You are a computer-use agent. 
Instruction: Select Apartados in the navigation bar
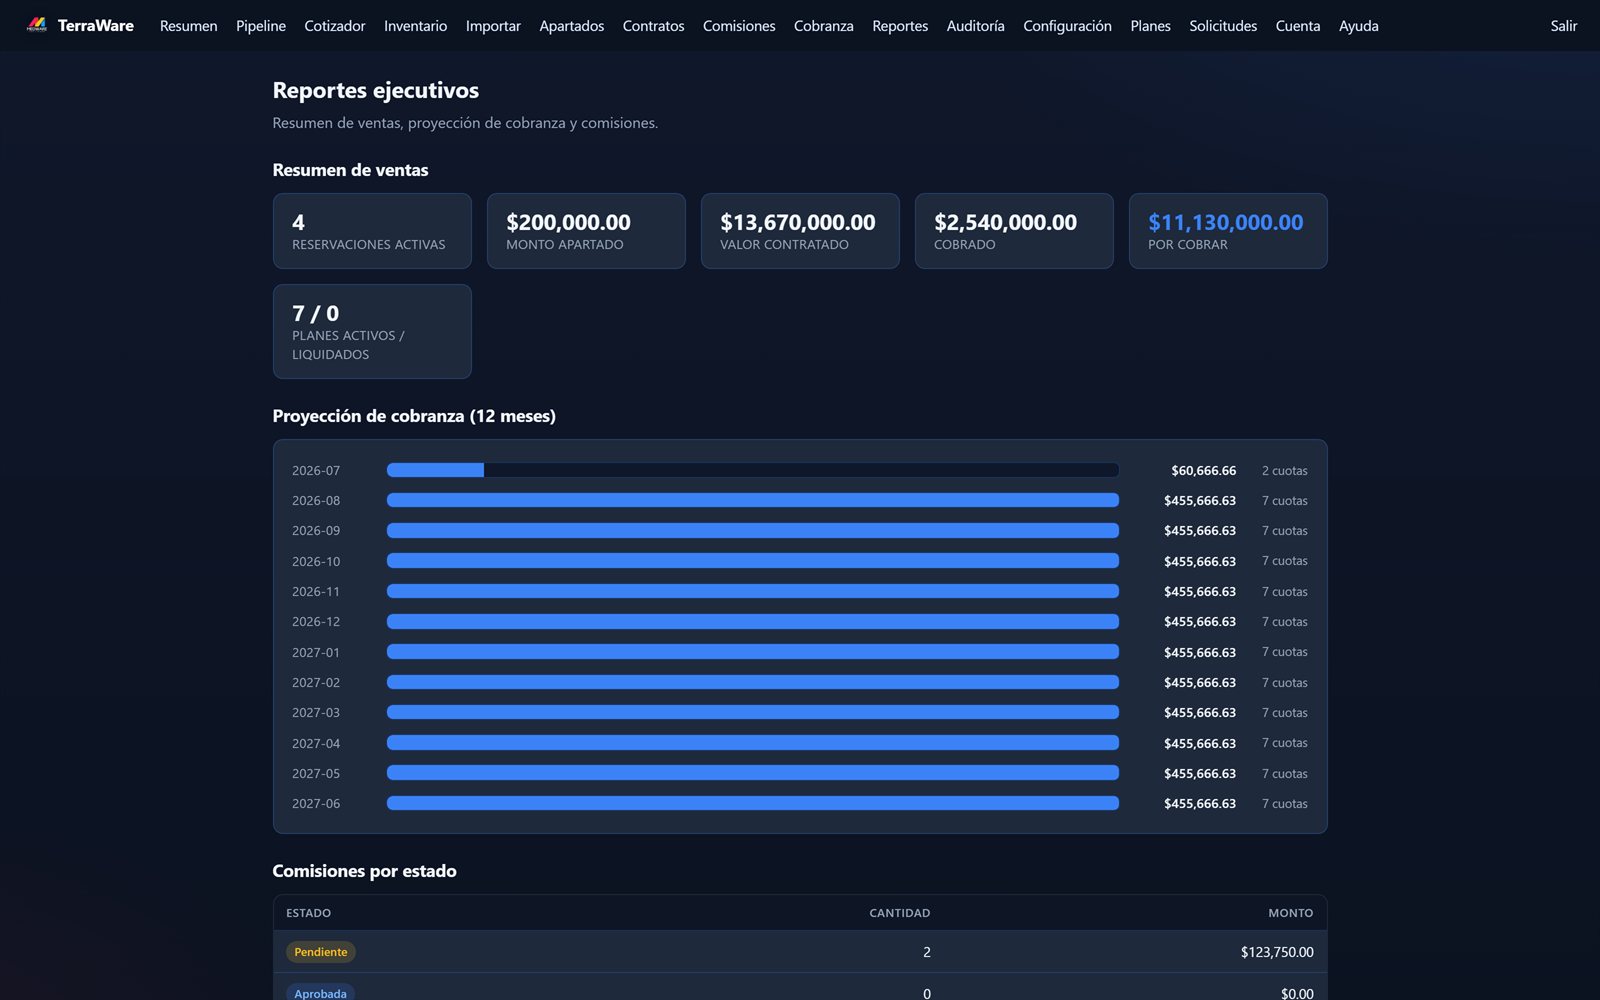(x=572, y=26)
